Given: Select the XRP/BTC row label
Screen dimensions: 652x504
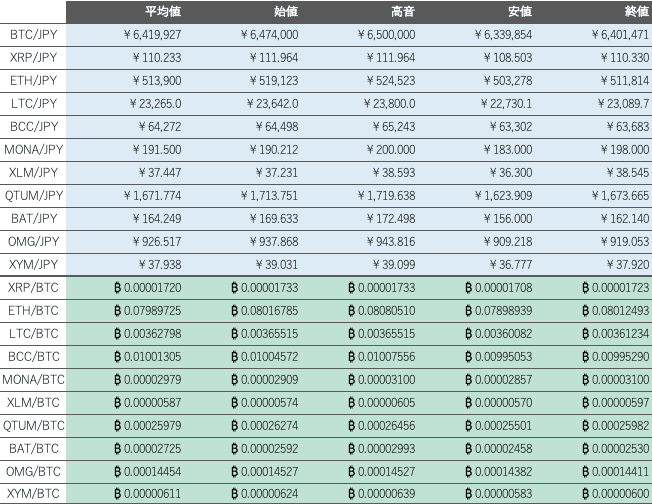Looking at the screenshot, I should pos(33,287).
